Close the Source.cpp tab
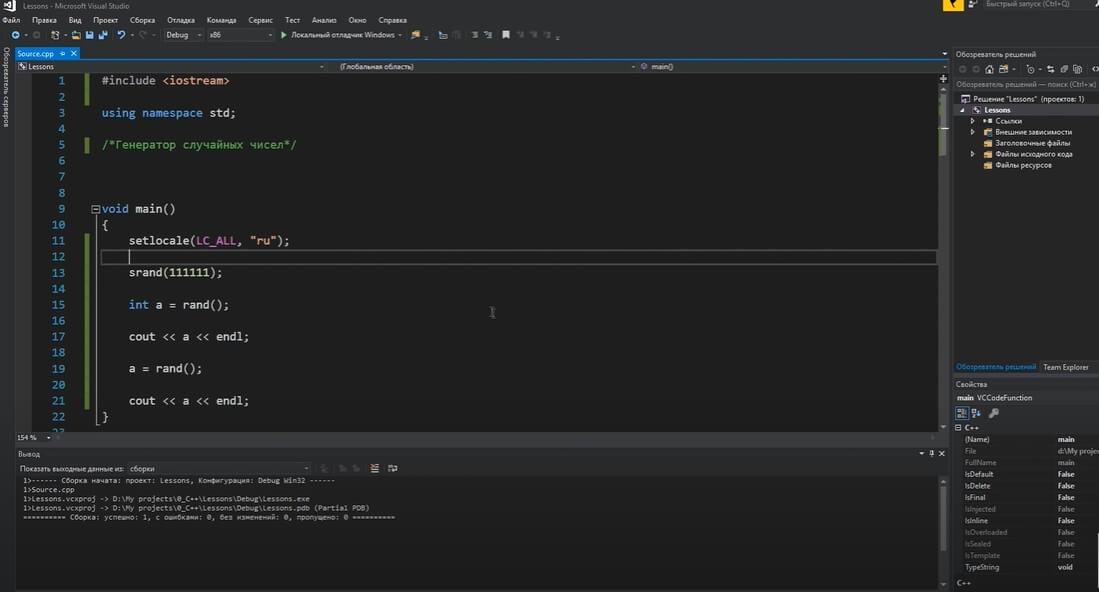Viewport: 1099px width, 592px height. click(74, 53)
